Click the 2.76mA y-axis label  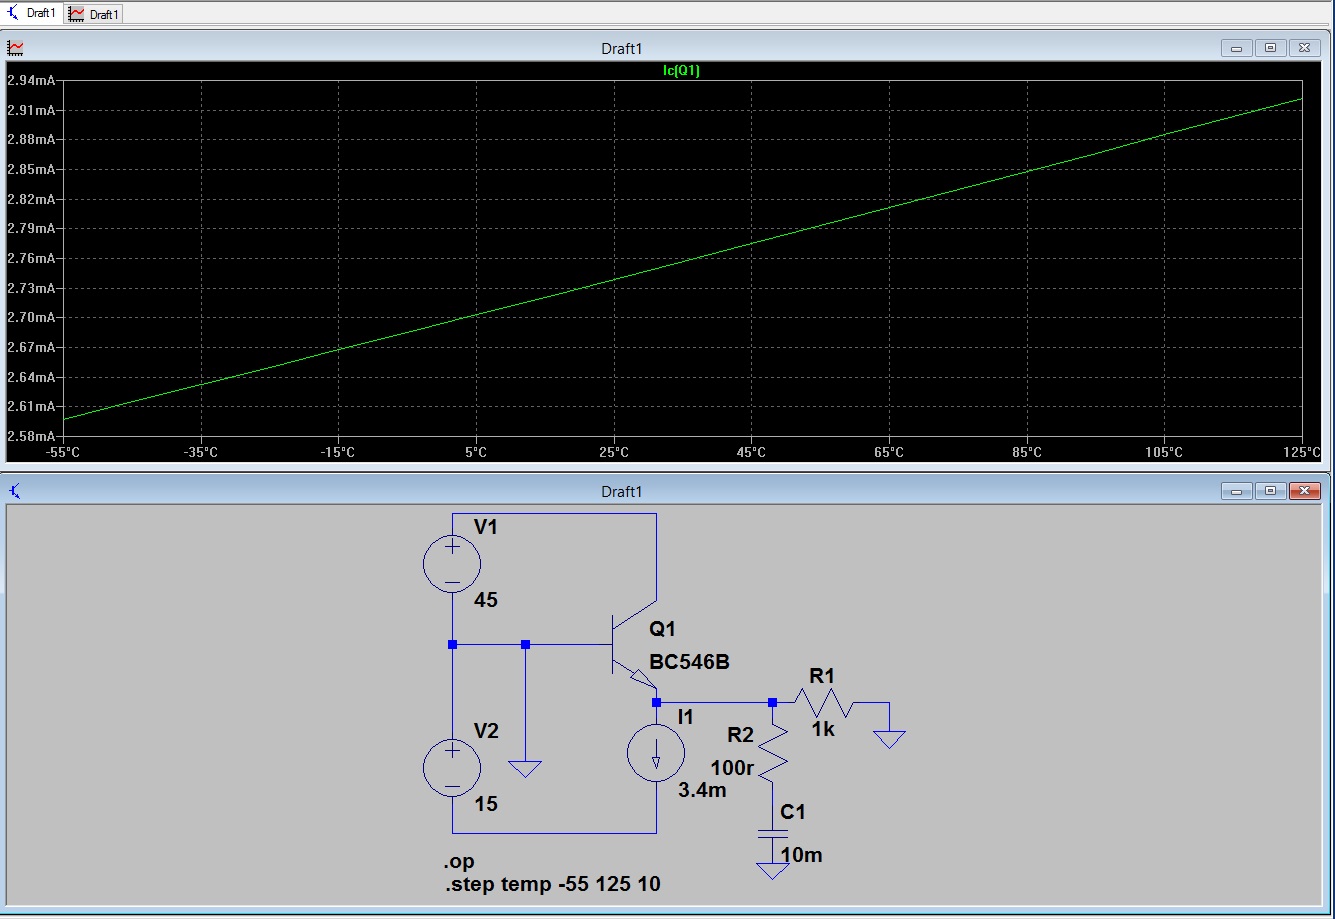coord(30,258)
